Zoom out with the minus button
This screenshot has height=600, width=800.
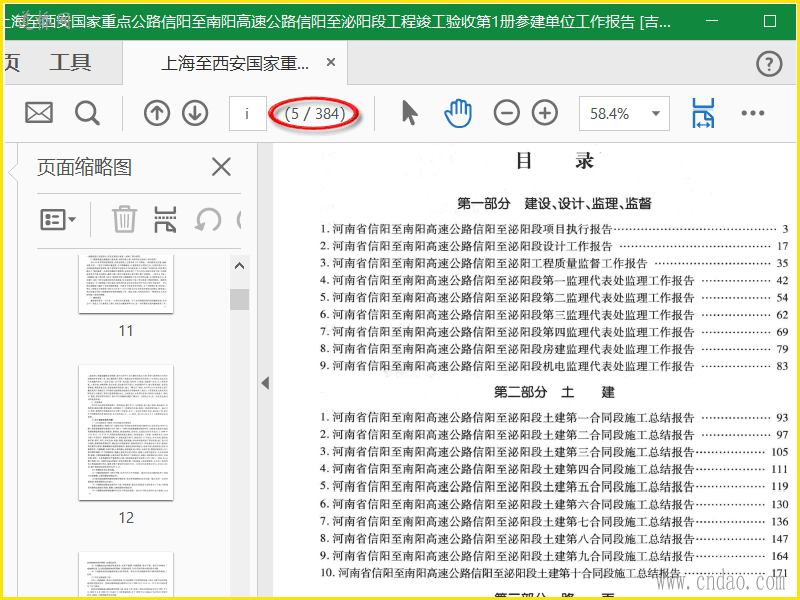click(x=507, y=113)
